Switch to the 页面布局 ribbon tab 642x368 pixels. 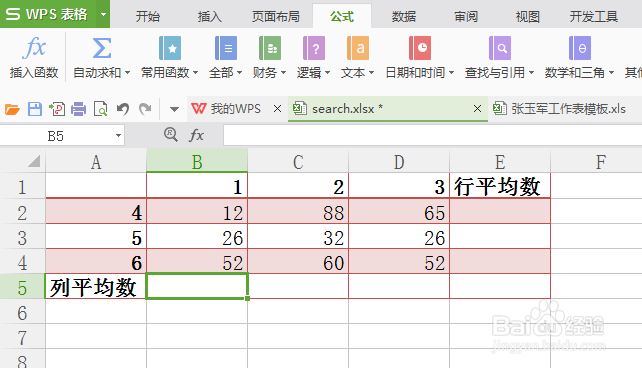tap(276, 16)
